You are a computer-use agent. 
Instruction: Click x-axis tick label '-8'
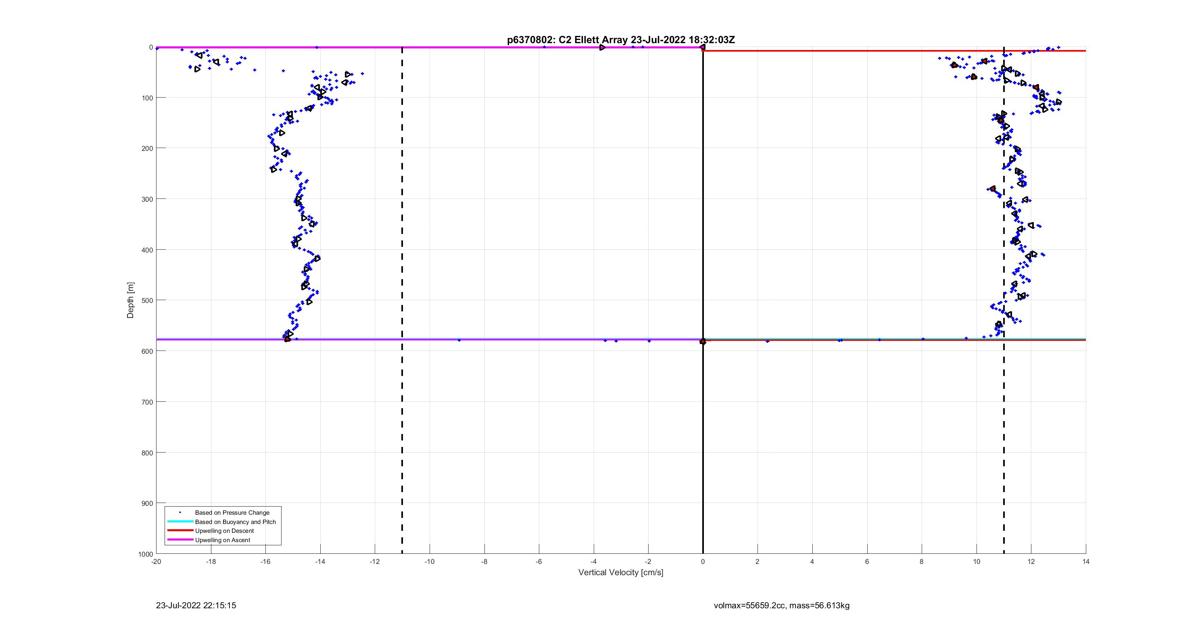pyautogui.click(x=484, y=562)
